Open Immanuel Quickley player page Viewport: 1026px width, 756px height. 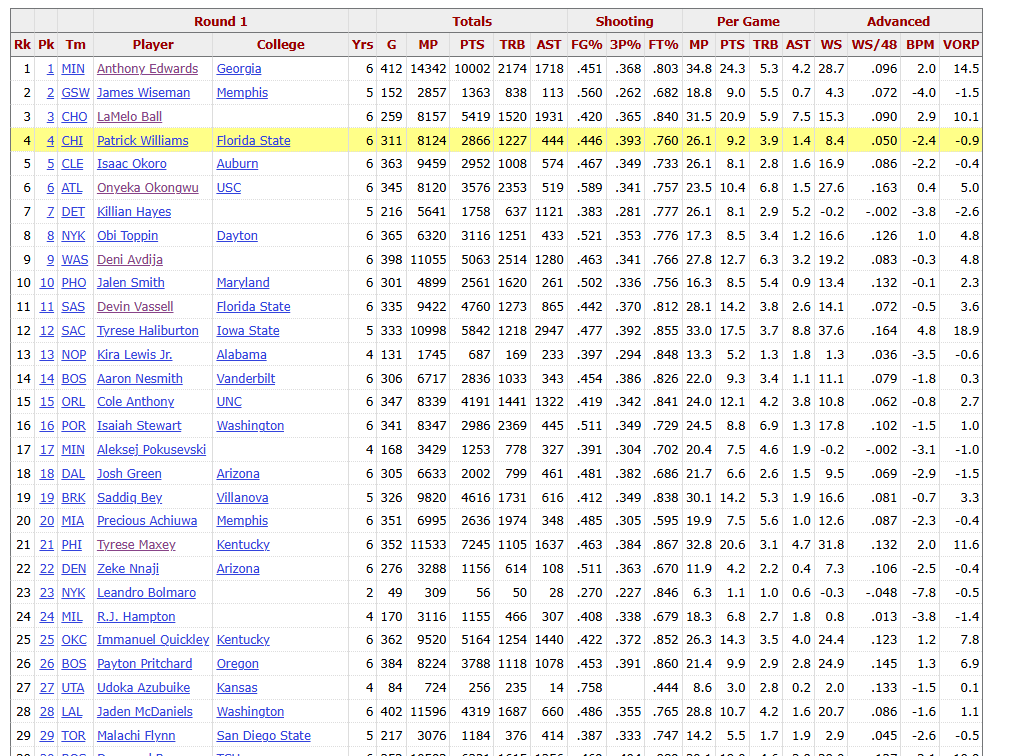click(x=153, y=639)
